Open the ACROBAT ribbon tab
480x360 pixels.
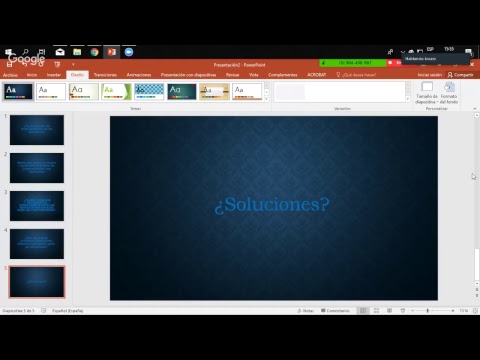[x=317, y=75]
